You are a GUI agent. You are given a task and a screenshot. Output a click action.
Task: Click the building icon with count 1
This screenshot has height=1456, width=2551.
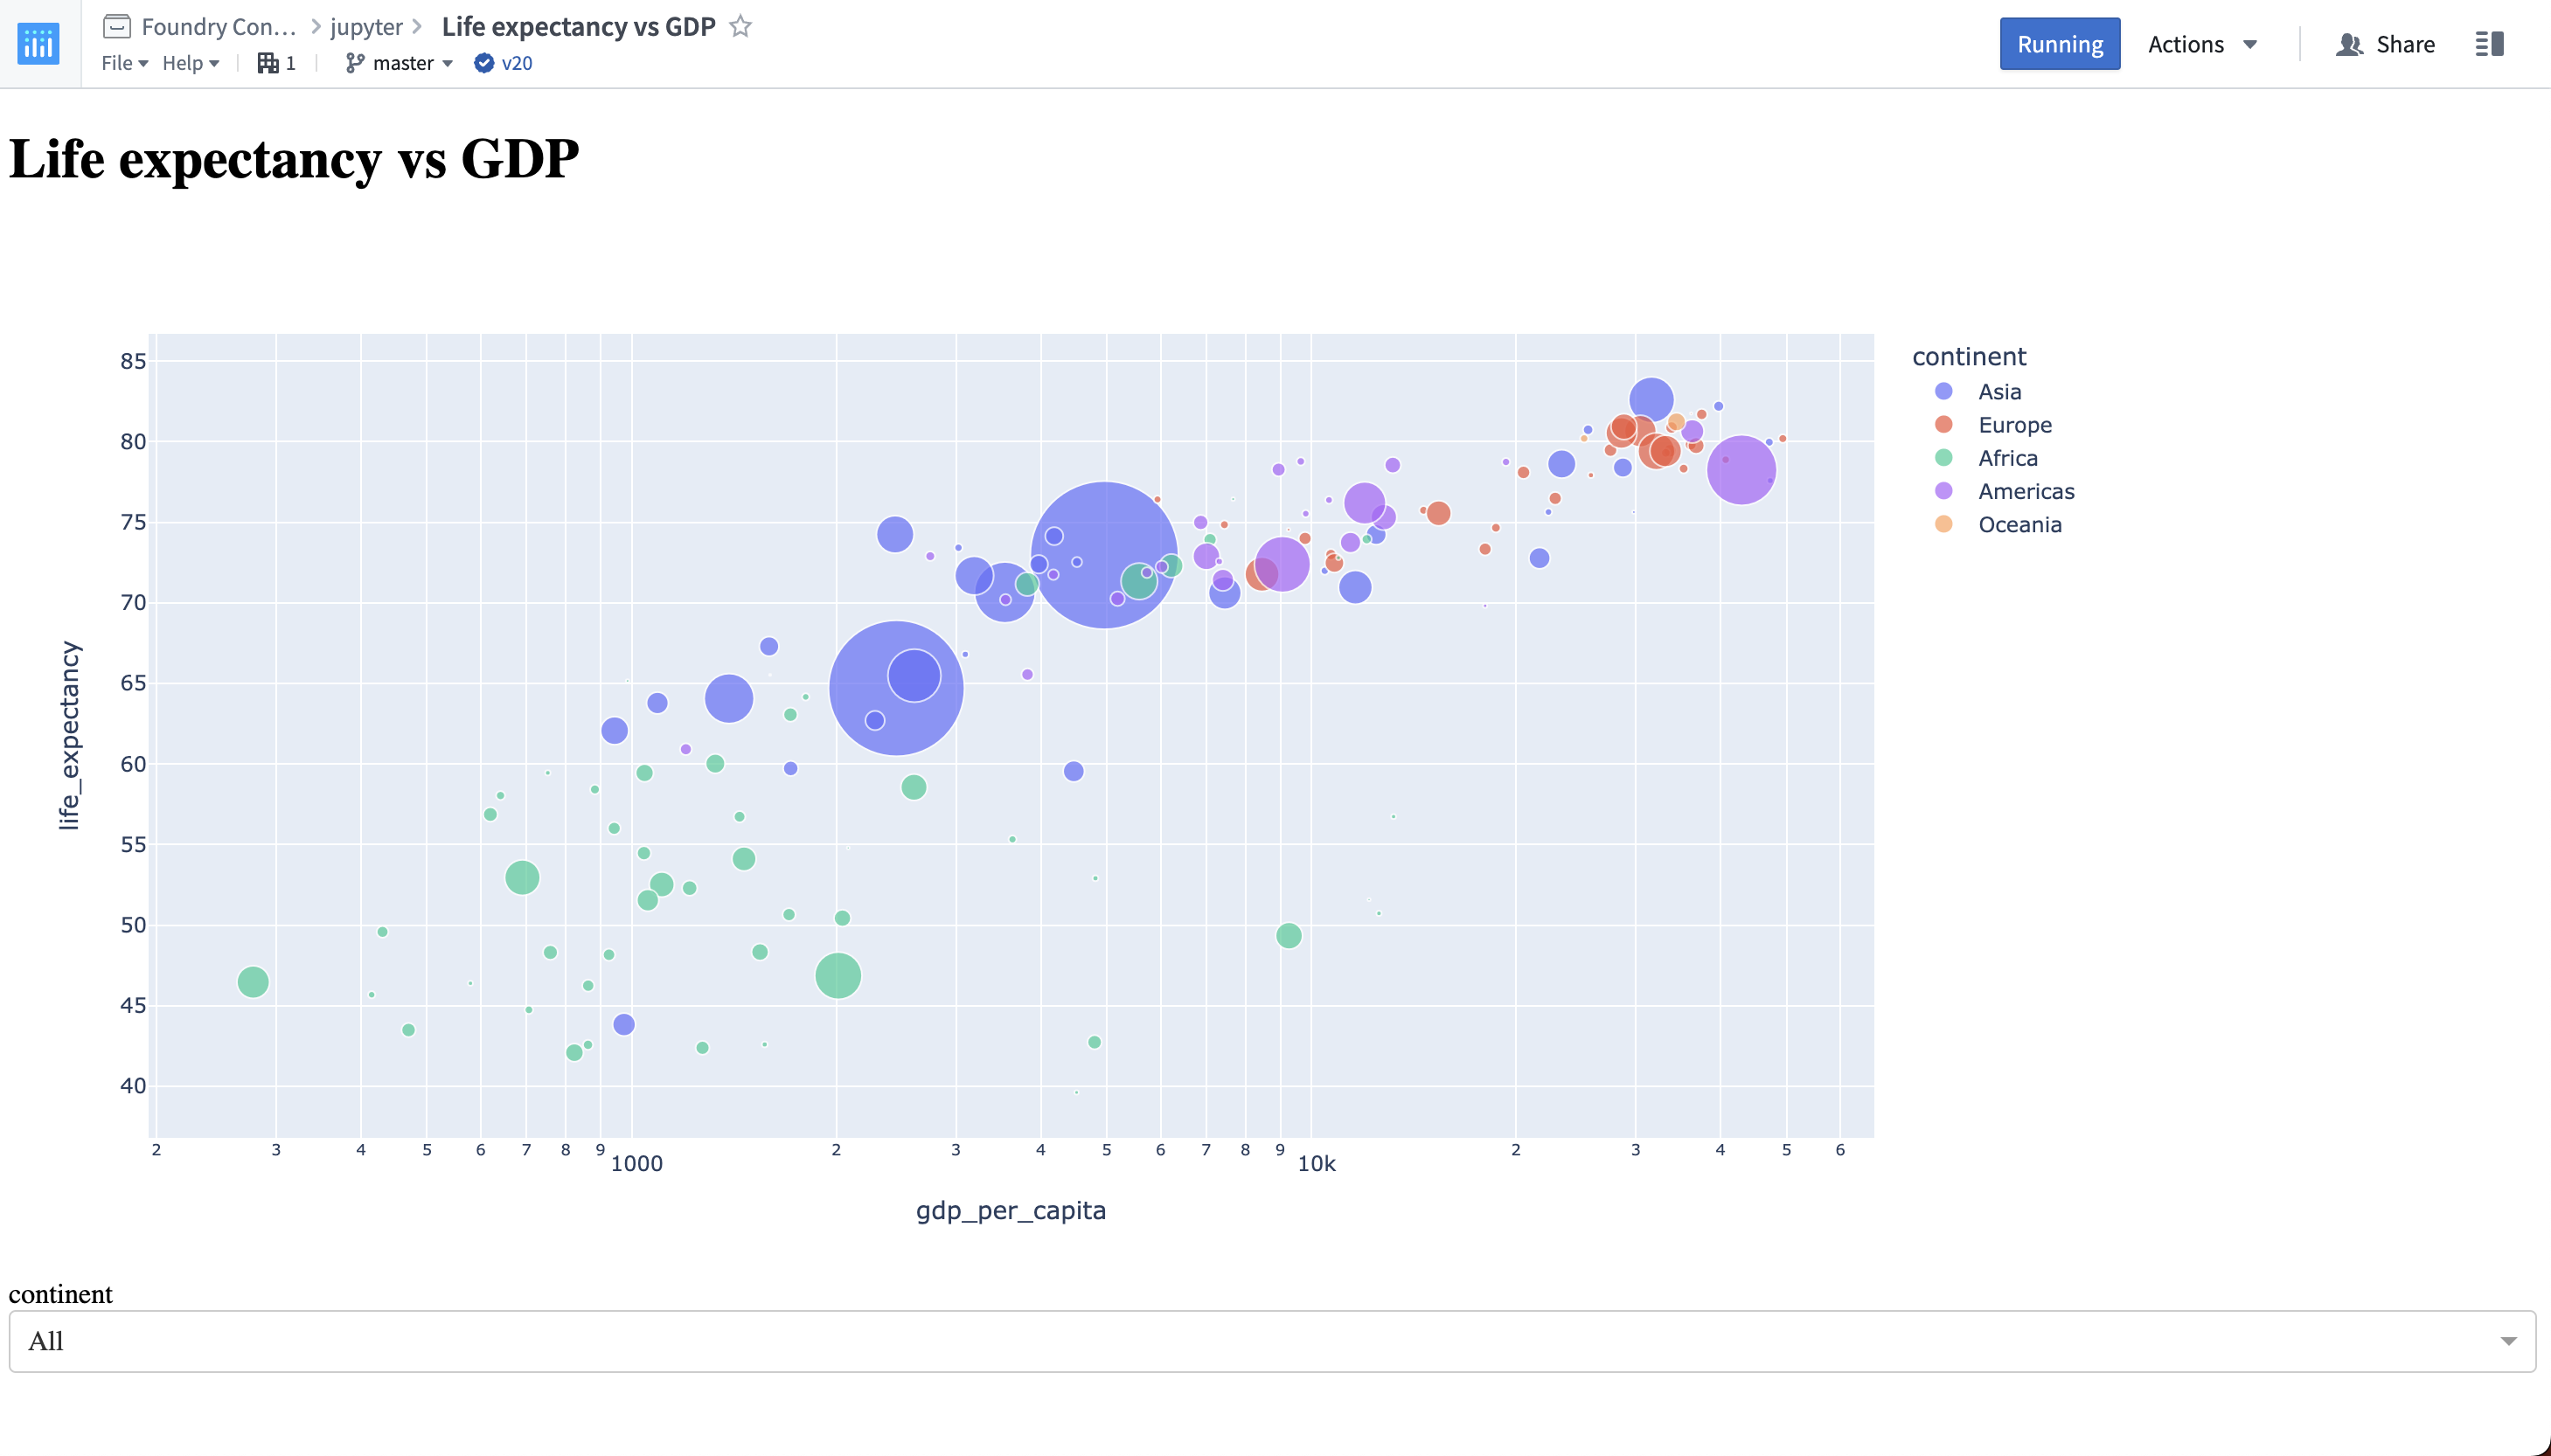[x=268, y=63]
